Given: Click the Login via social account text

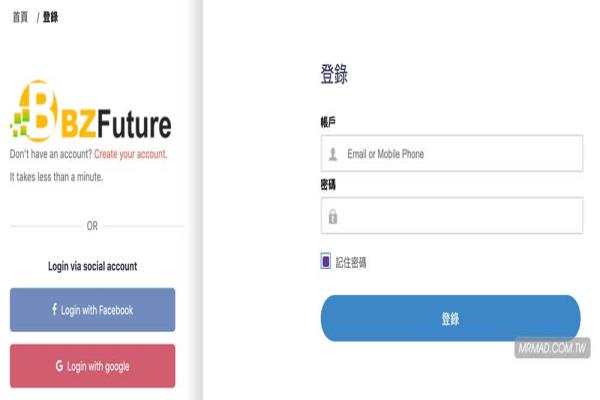Looking at the screenshot, I should pos(93,266).
